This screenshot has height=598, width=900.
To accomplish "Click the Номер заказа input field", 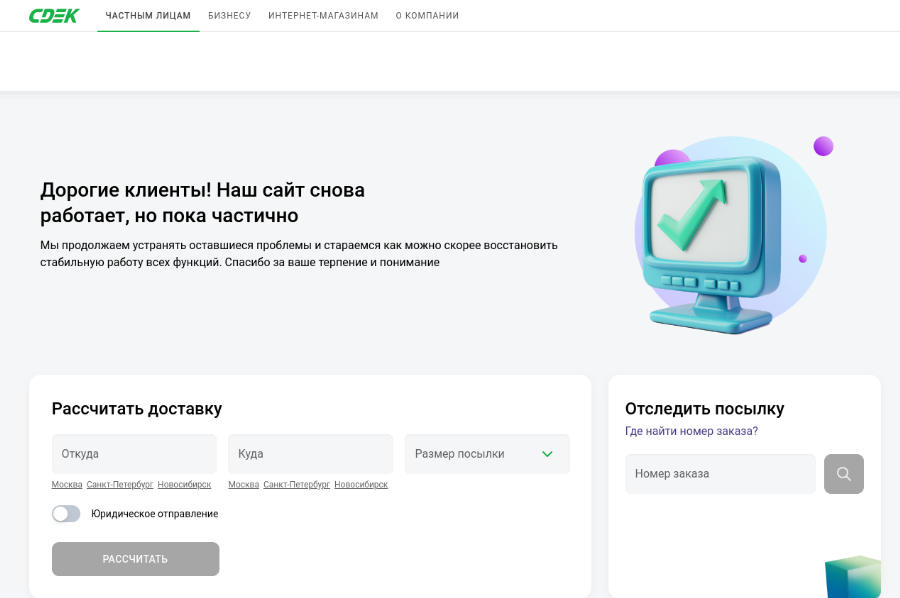I will (x=720, y=474).
